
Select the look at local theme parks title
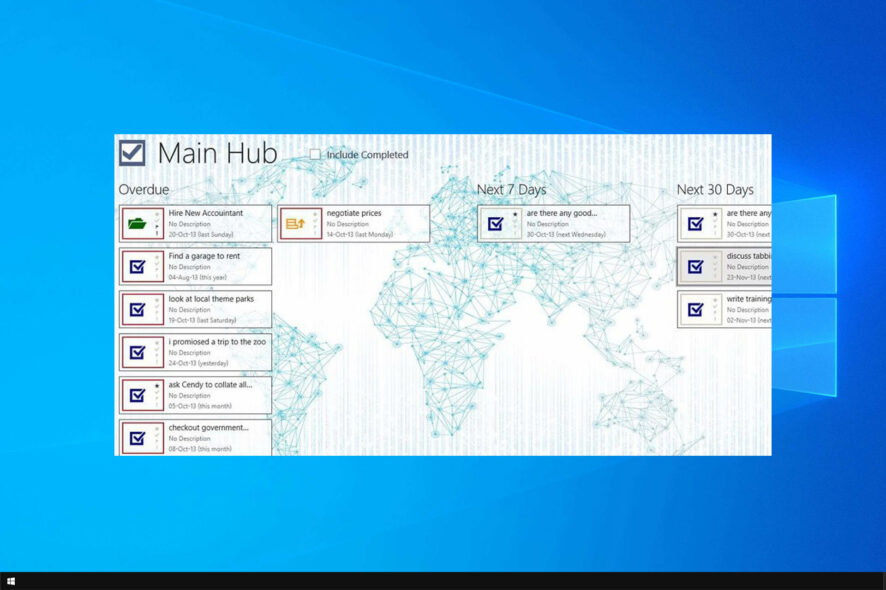[211, 299]
